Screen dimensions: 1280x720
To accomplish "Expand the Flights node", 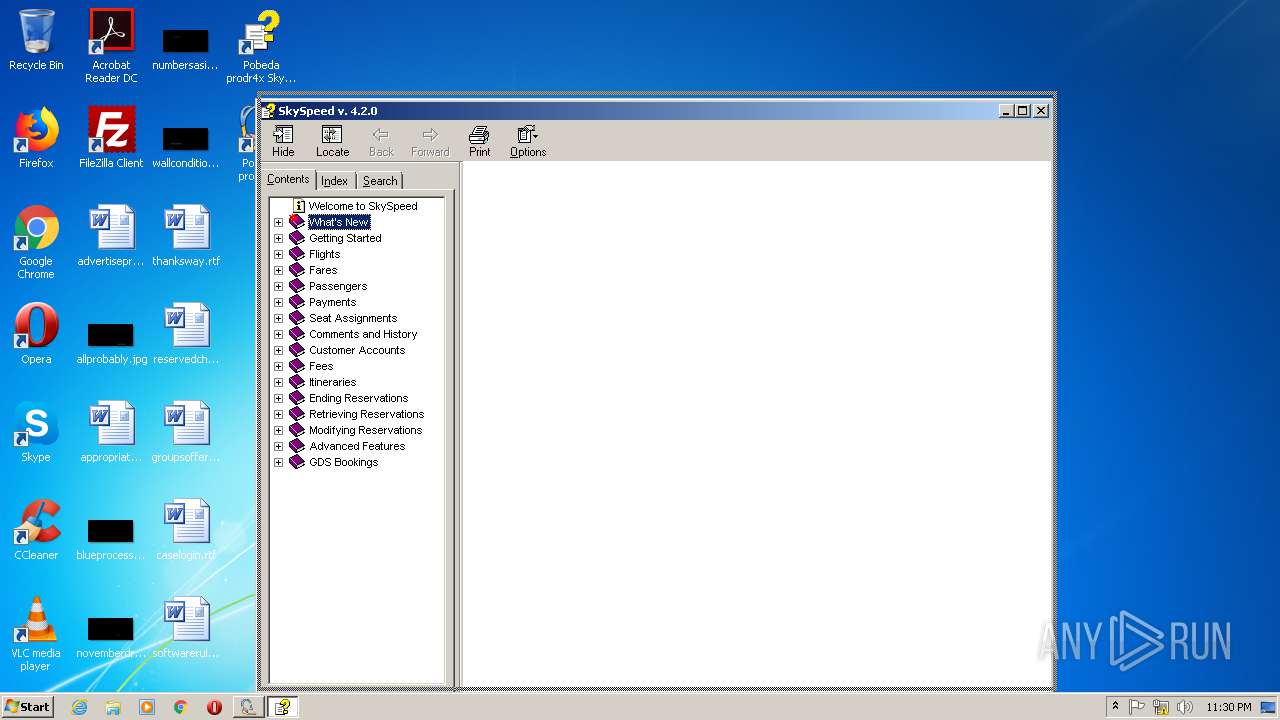I will (x=279, y=254).
